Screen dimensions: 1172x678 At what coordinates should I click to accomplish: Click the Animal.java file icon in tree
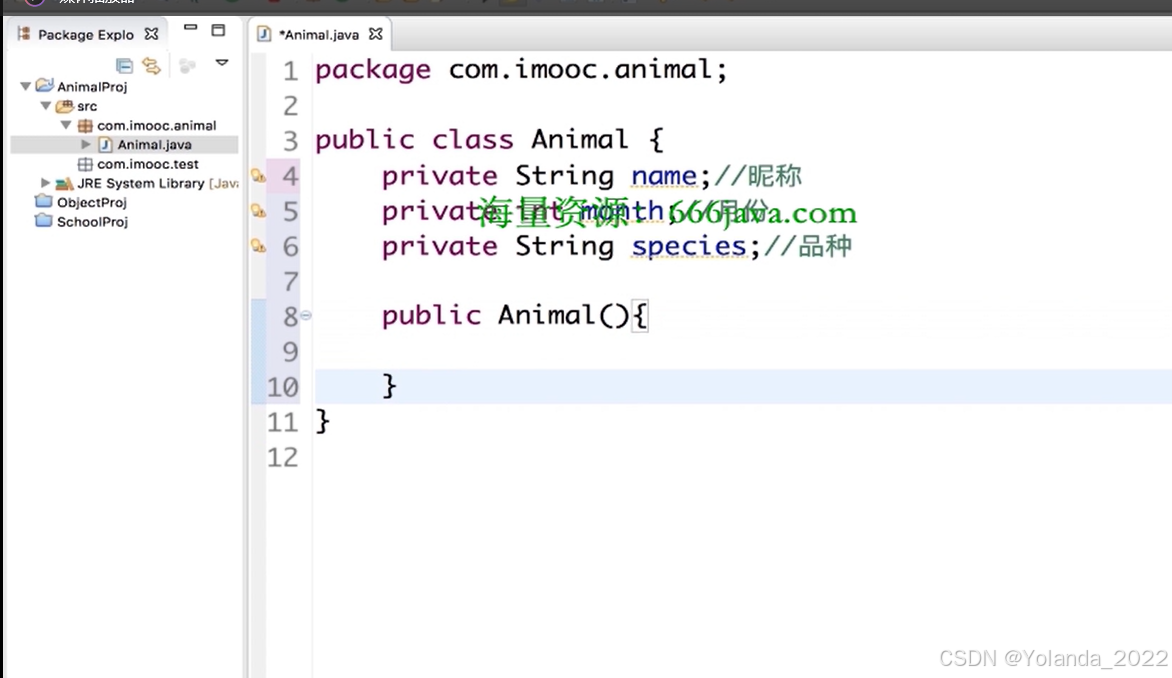pyautogui.click(x=105, y=144)
